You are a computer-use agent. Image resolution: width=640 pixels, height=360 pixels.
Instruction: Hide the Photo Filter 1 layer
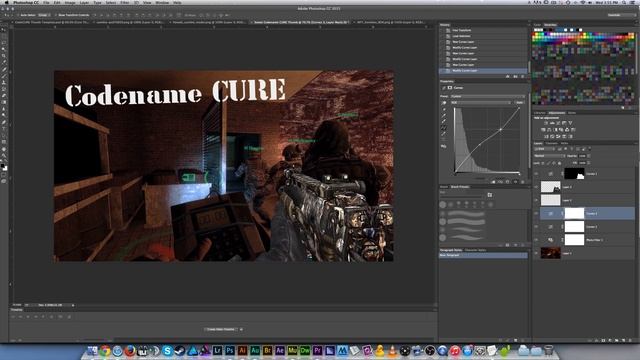(x=536, y=240)
